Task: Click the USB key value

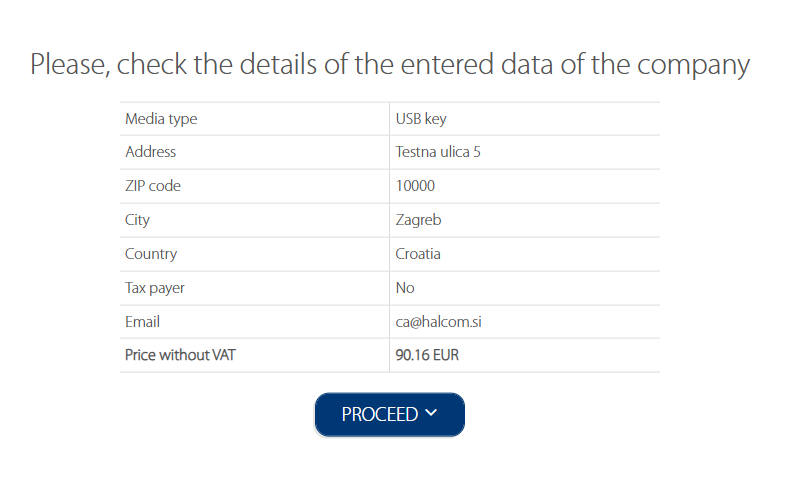Action: 421,119
